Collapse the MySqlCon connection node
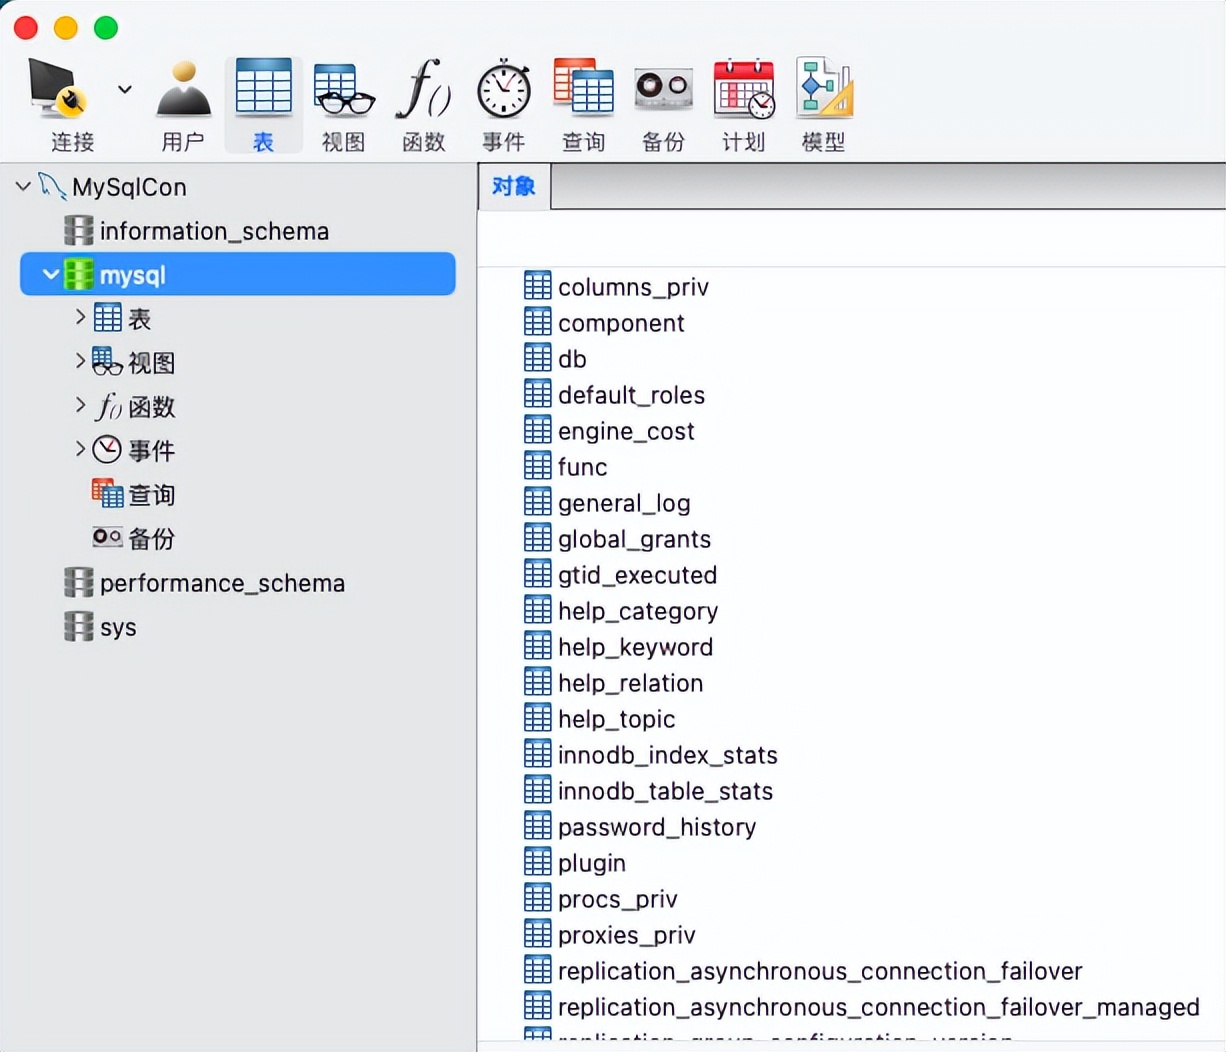Viewport: 1226px width, 1052px height. tap(22, 186)
